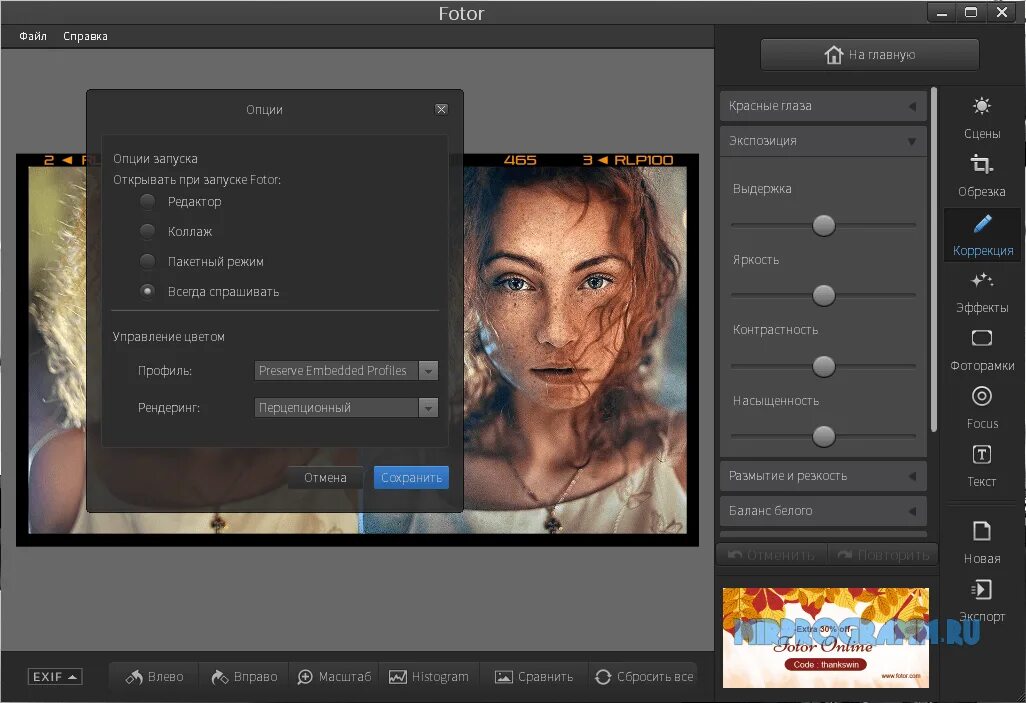
Task: Click the Выдержка slider handle
Action: point(824,225)
